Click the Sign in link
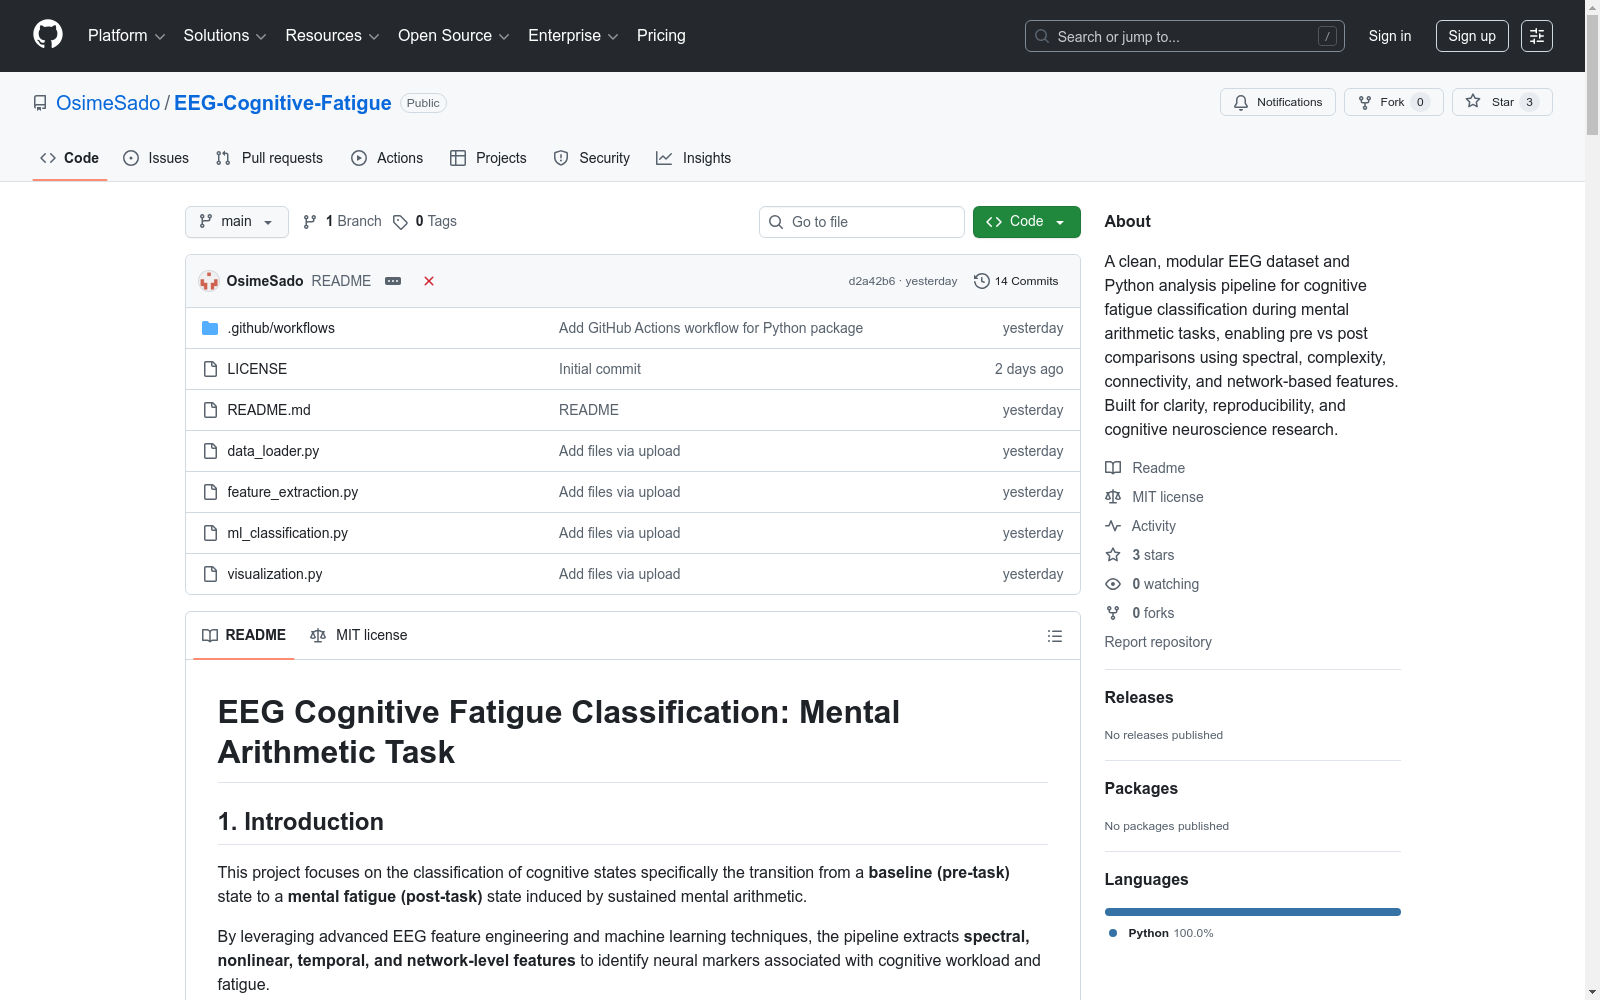The width and height of the screenshot is (1600, 1000). (x=1389, y=36)
